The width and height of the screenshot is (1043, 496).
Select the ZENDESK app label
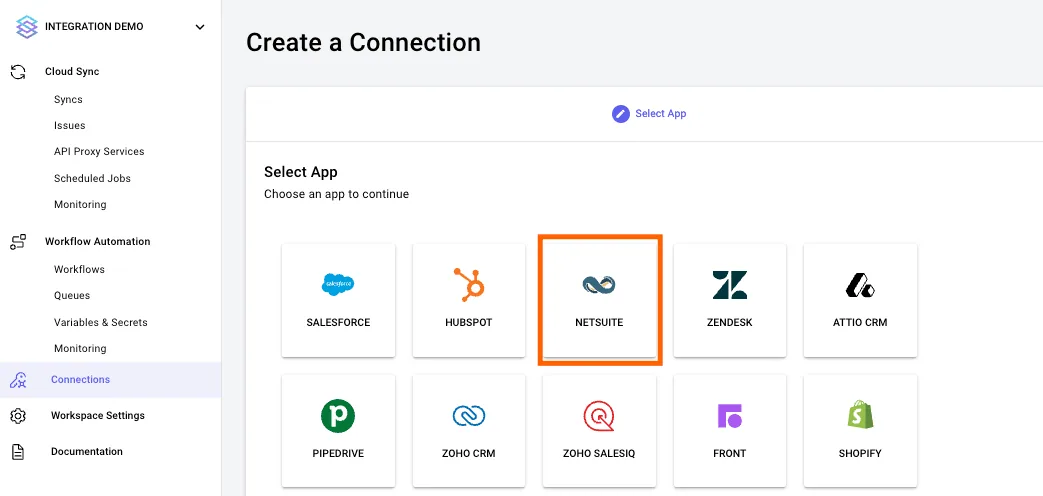pos(730,322)
